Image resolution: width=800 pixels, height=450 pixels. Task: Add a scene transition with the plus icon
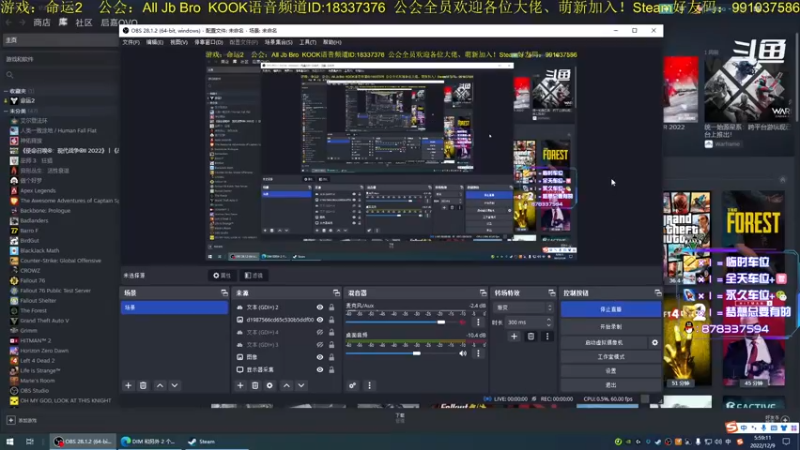pyautogui.click(x=514, y=336)
